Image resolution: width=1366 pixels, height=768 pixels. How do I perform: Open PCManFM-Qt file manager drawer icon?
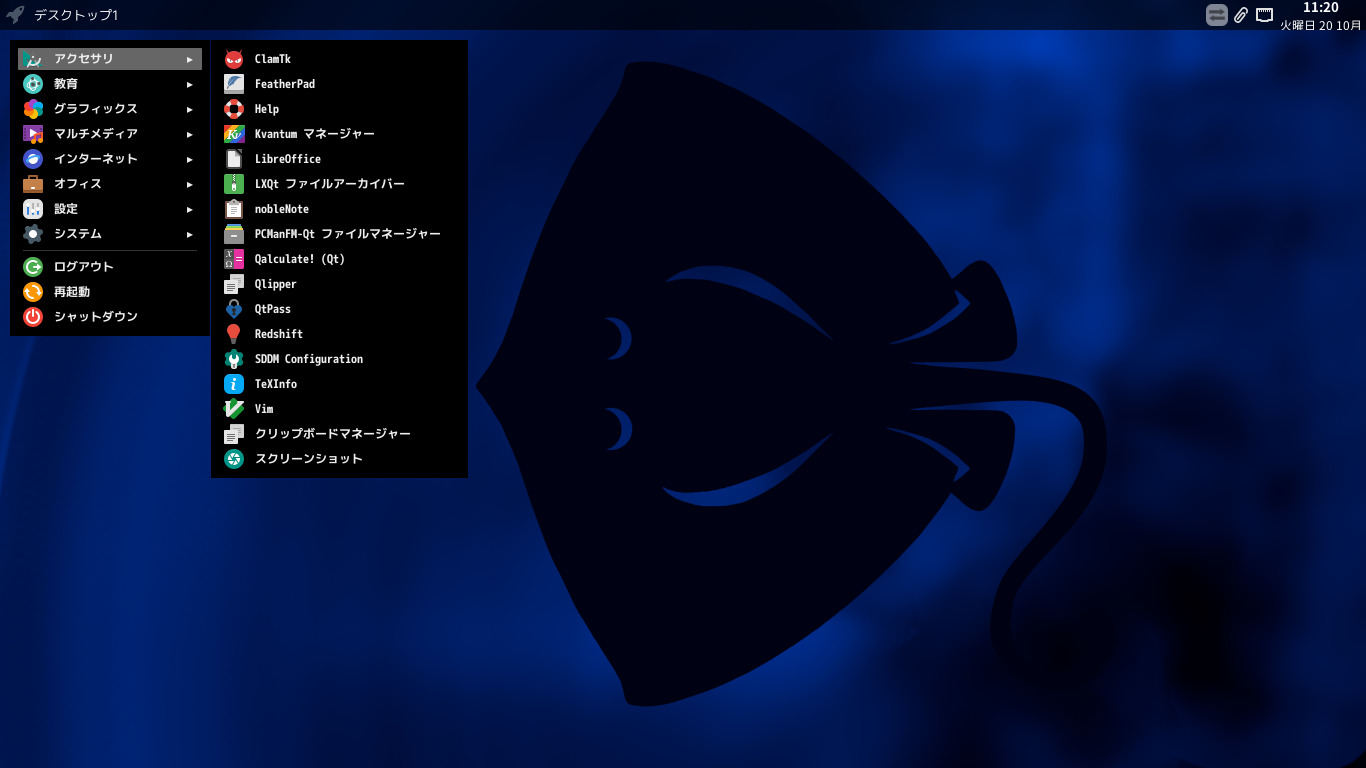234,234
